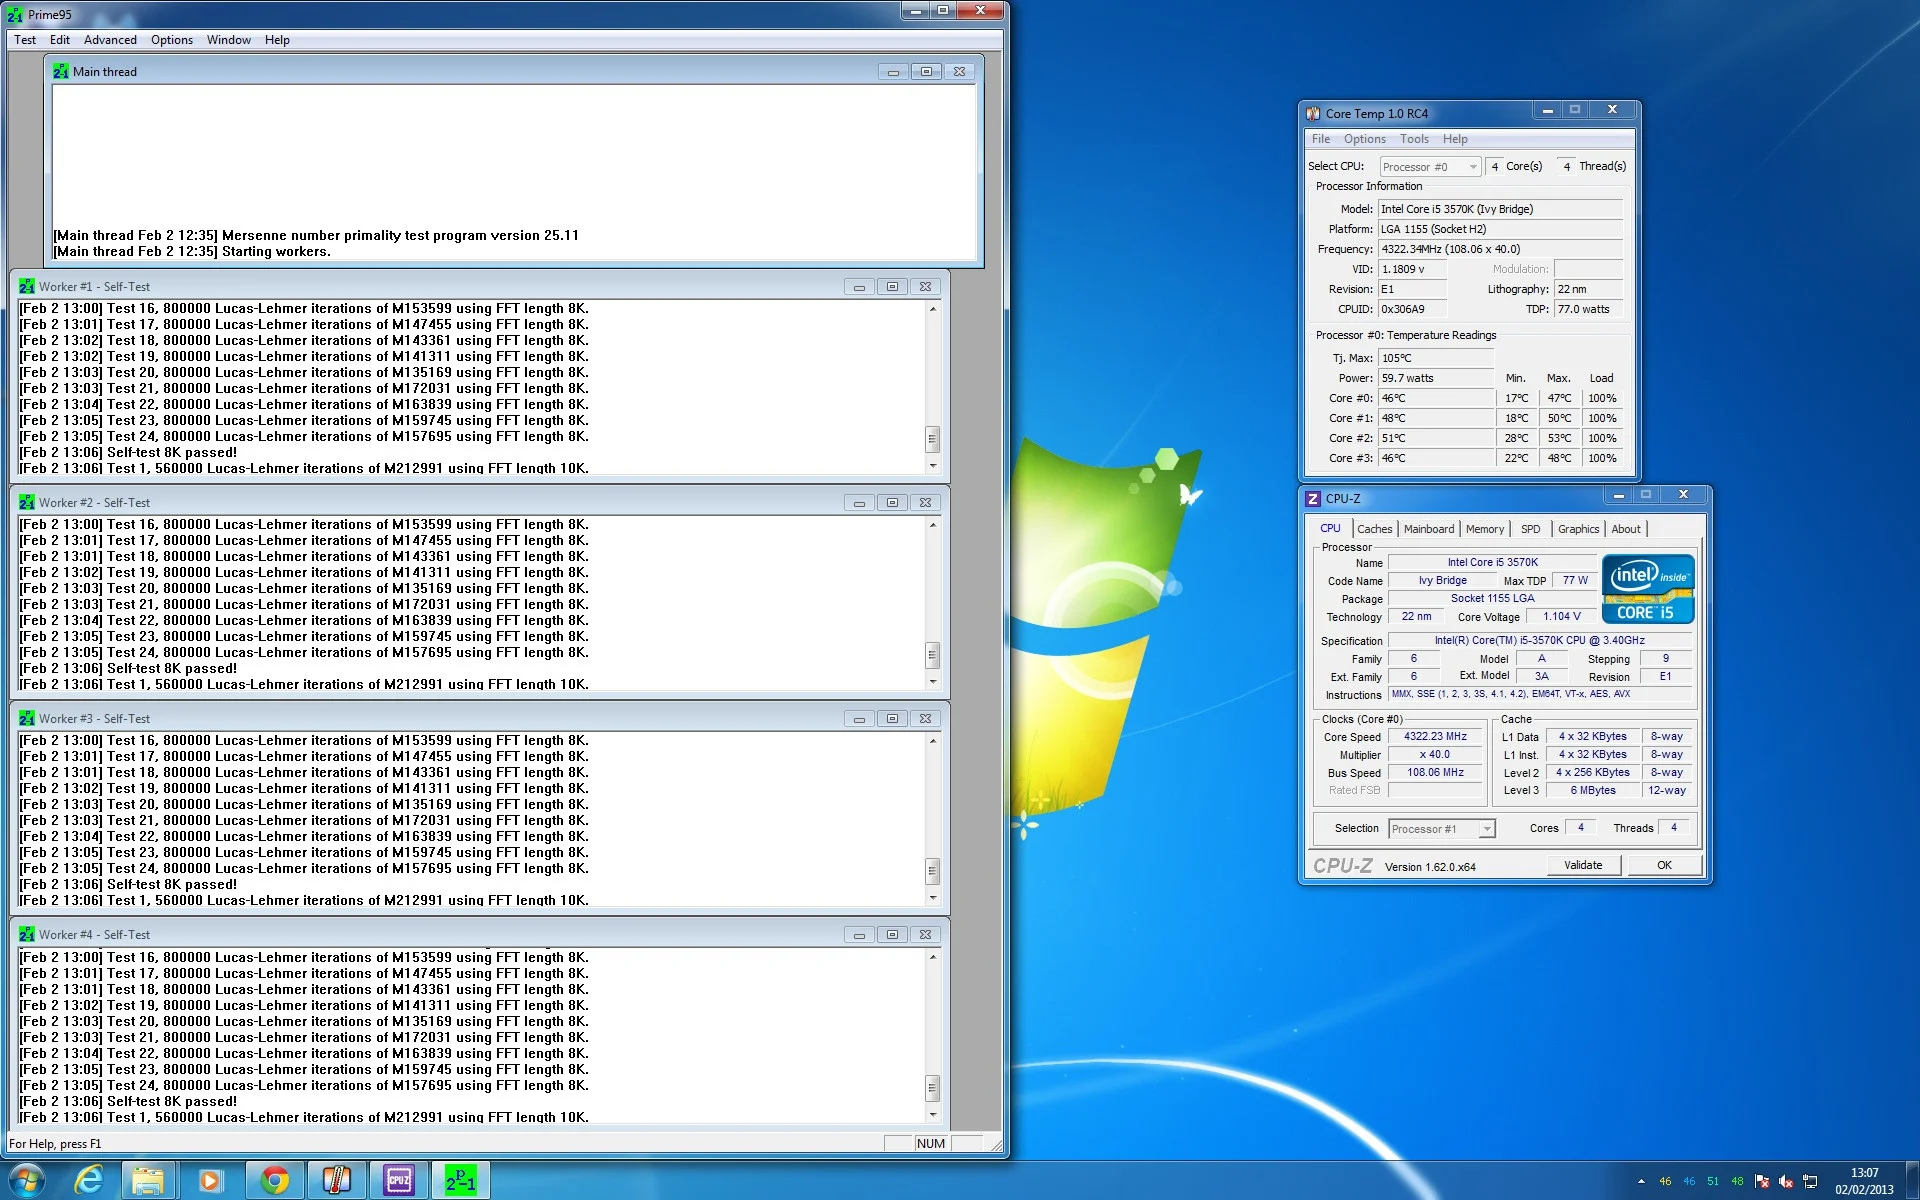Switch to CPU-Z About tab
The height and width of the screenshot is (1200, 1920).
pyautogui.click(x=1626, y=529)
